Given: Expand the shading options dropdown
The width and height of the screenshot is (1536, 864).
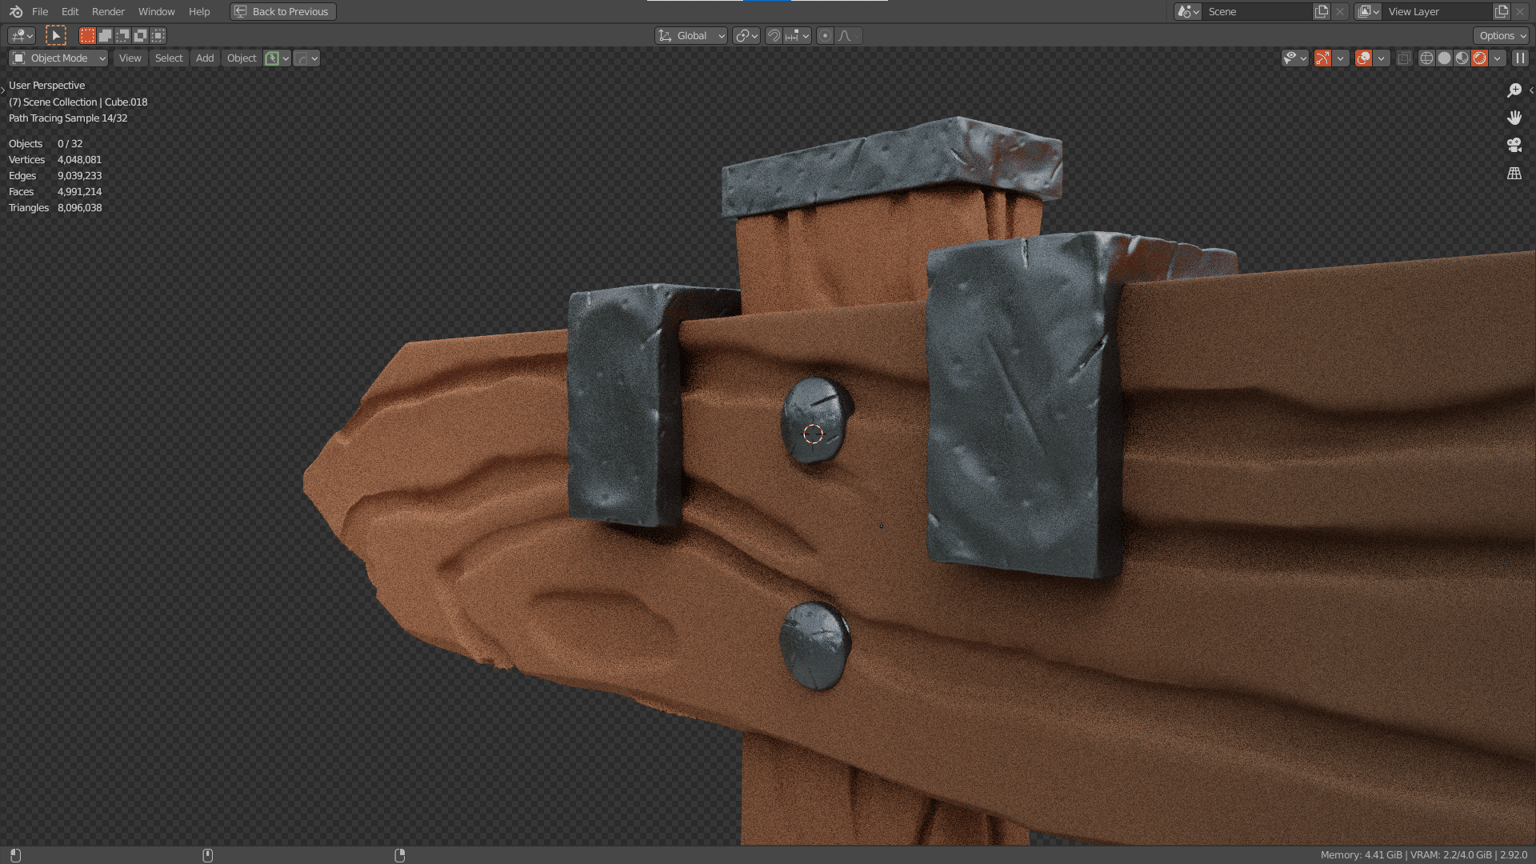Looking at the screenshot, I should pyautogui.click(x=1497, y=58).
